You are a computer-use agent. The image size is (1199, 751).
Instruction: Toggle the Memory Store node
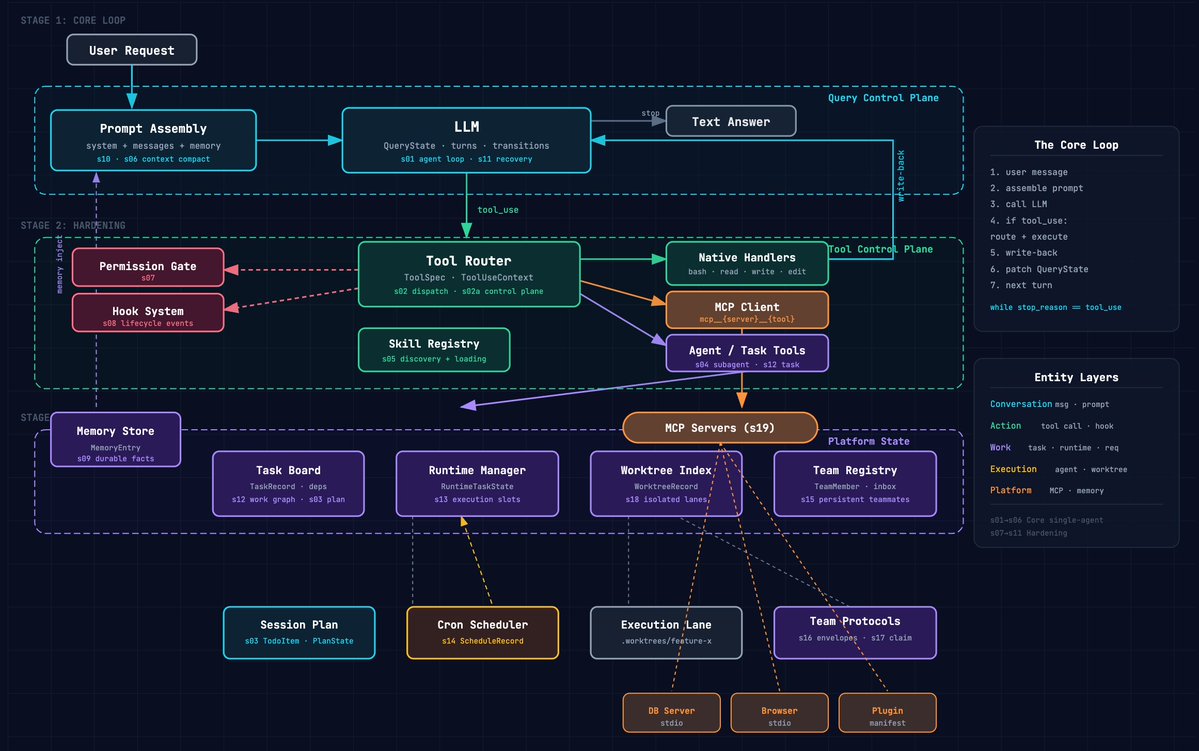pos(114,439)
